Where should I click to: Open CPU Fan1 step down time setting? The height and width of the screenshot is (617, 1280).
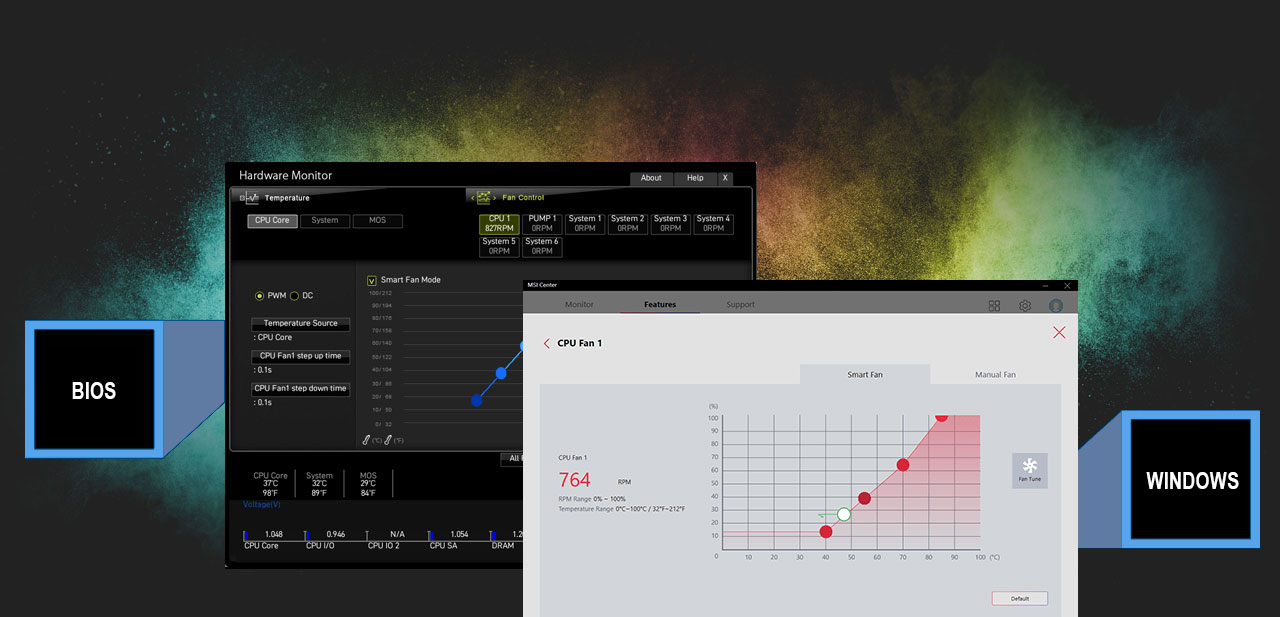coord(301,388)
